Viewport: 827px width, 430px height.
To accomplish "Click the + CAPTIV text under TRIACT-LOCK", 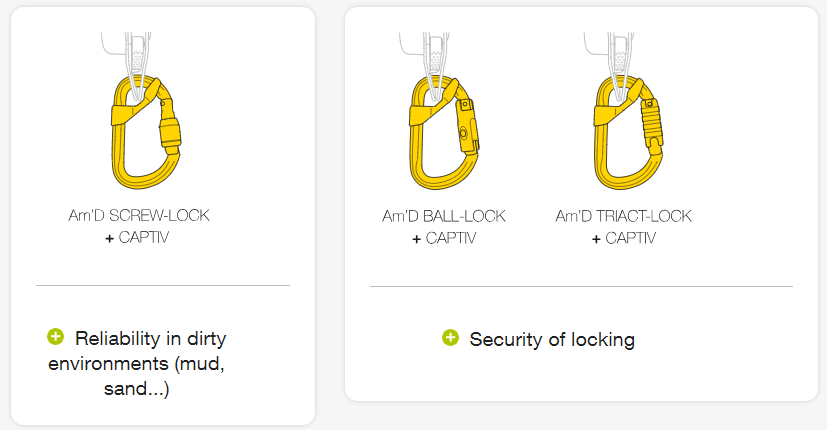I will tap(623, 238).
